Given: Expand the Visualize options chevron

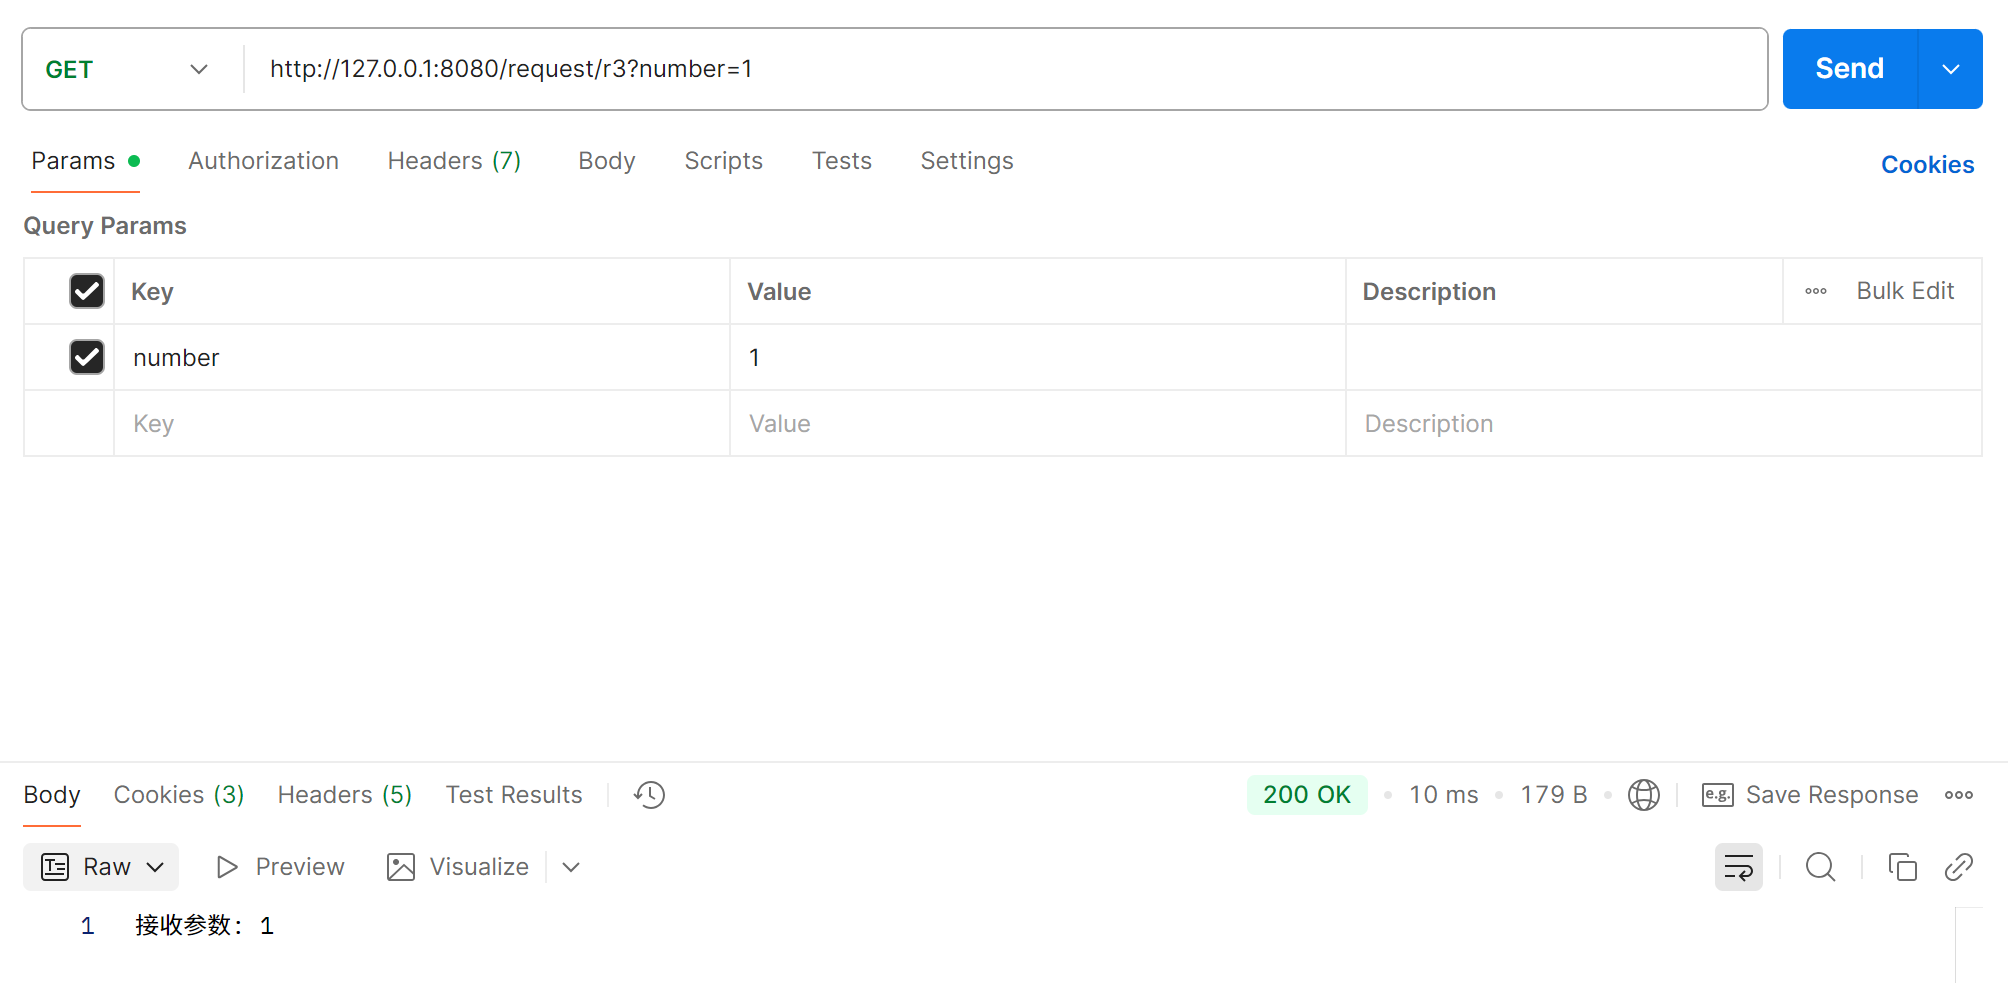Looking at the screenshot, I should click(571, 867).
